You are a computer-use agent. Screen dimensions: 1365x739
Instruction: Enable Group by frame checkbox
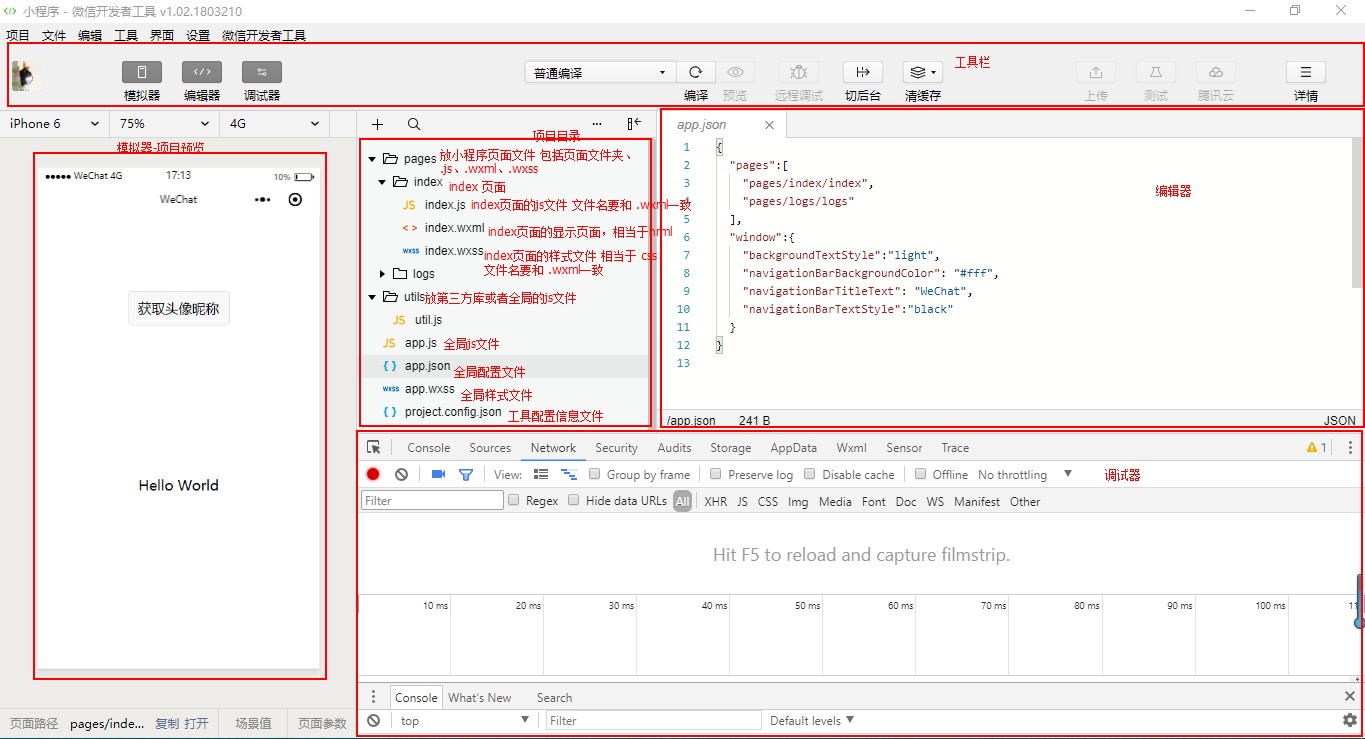(x=595, y=474)
